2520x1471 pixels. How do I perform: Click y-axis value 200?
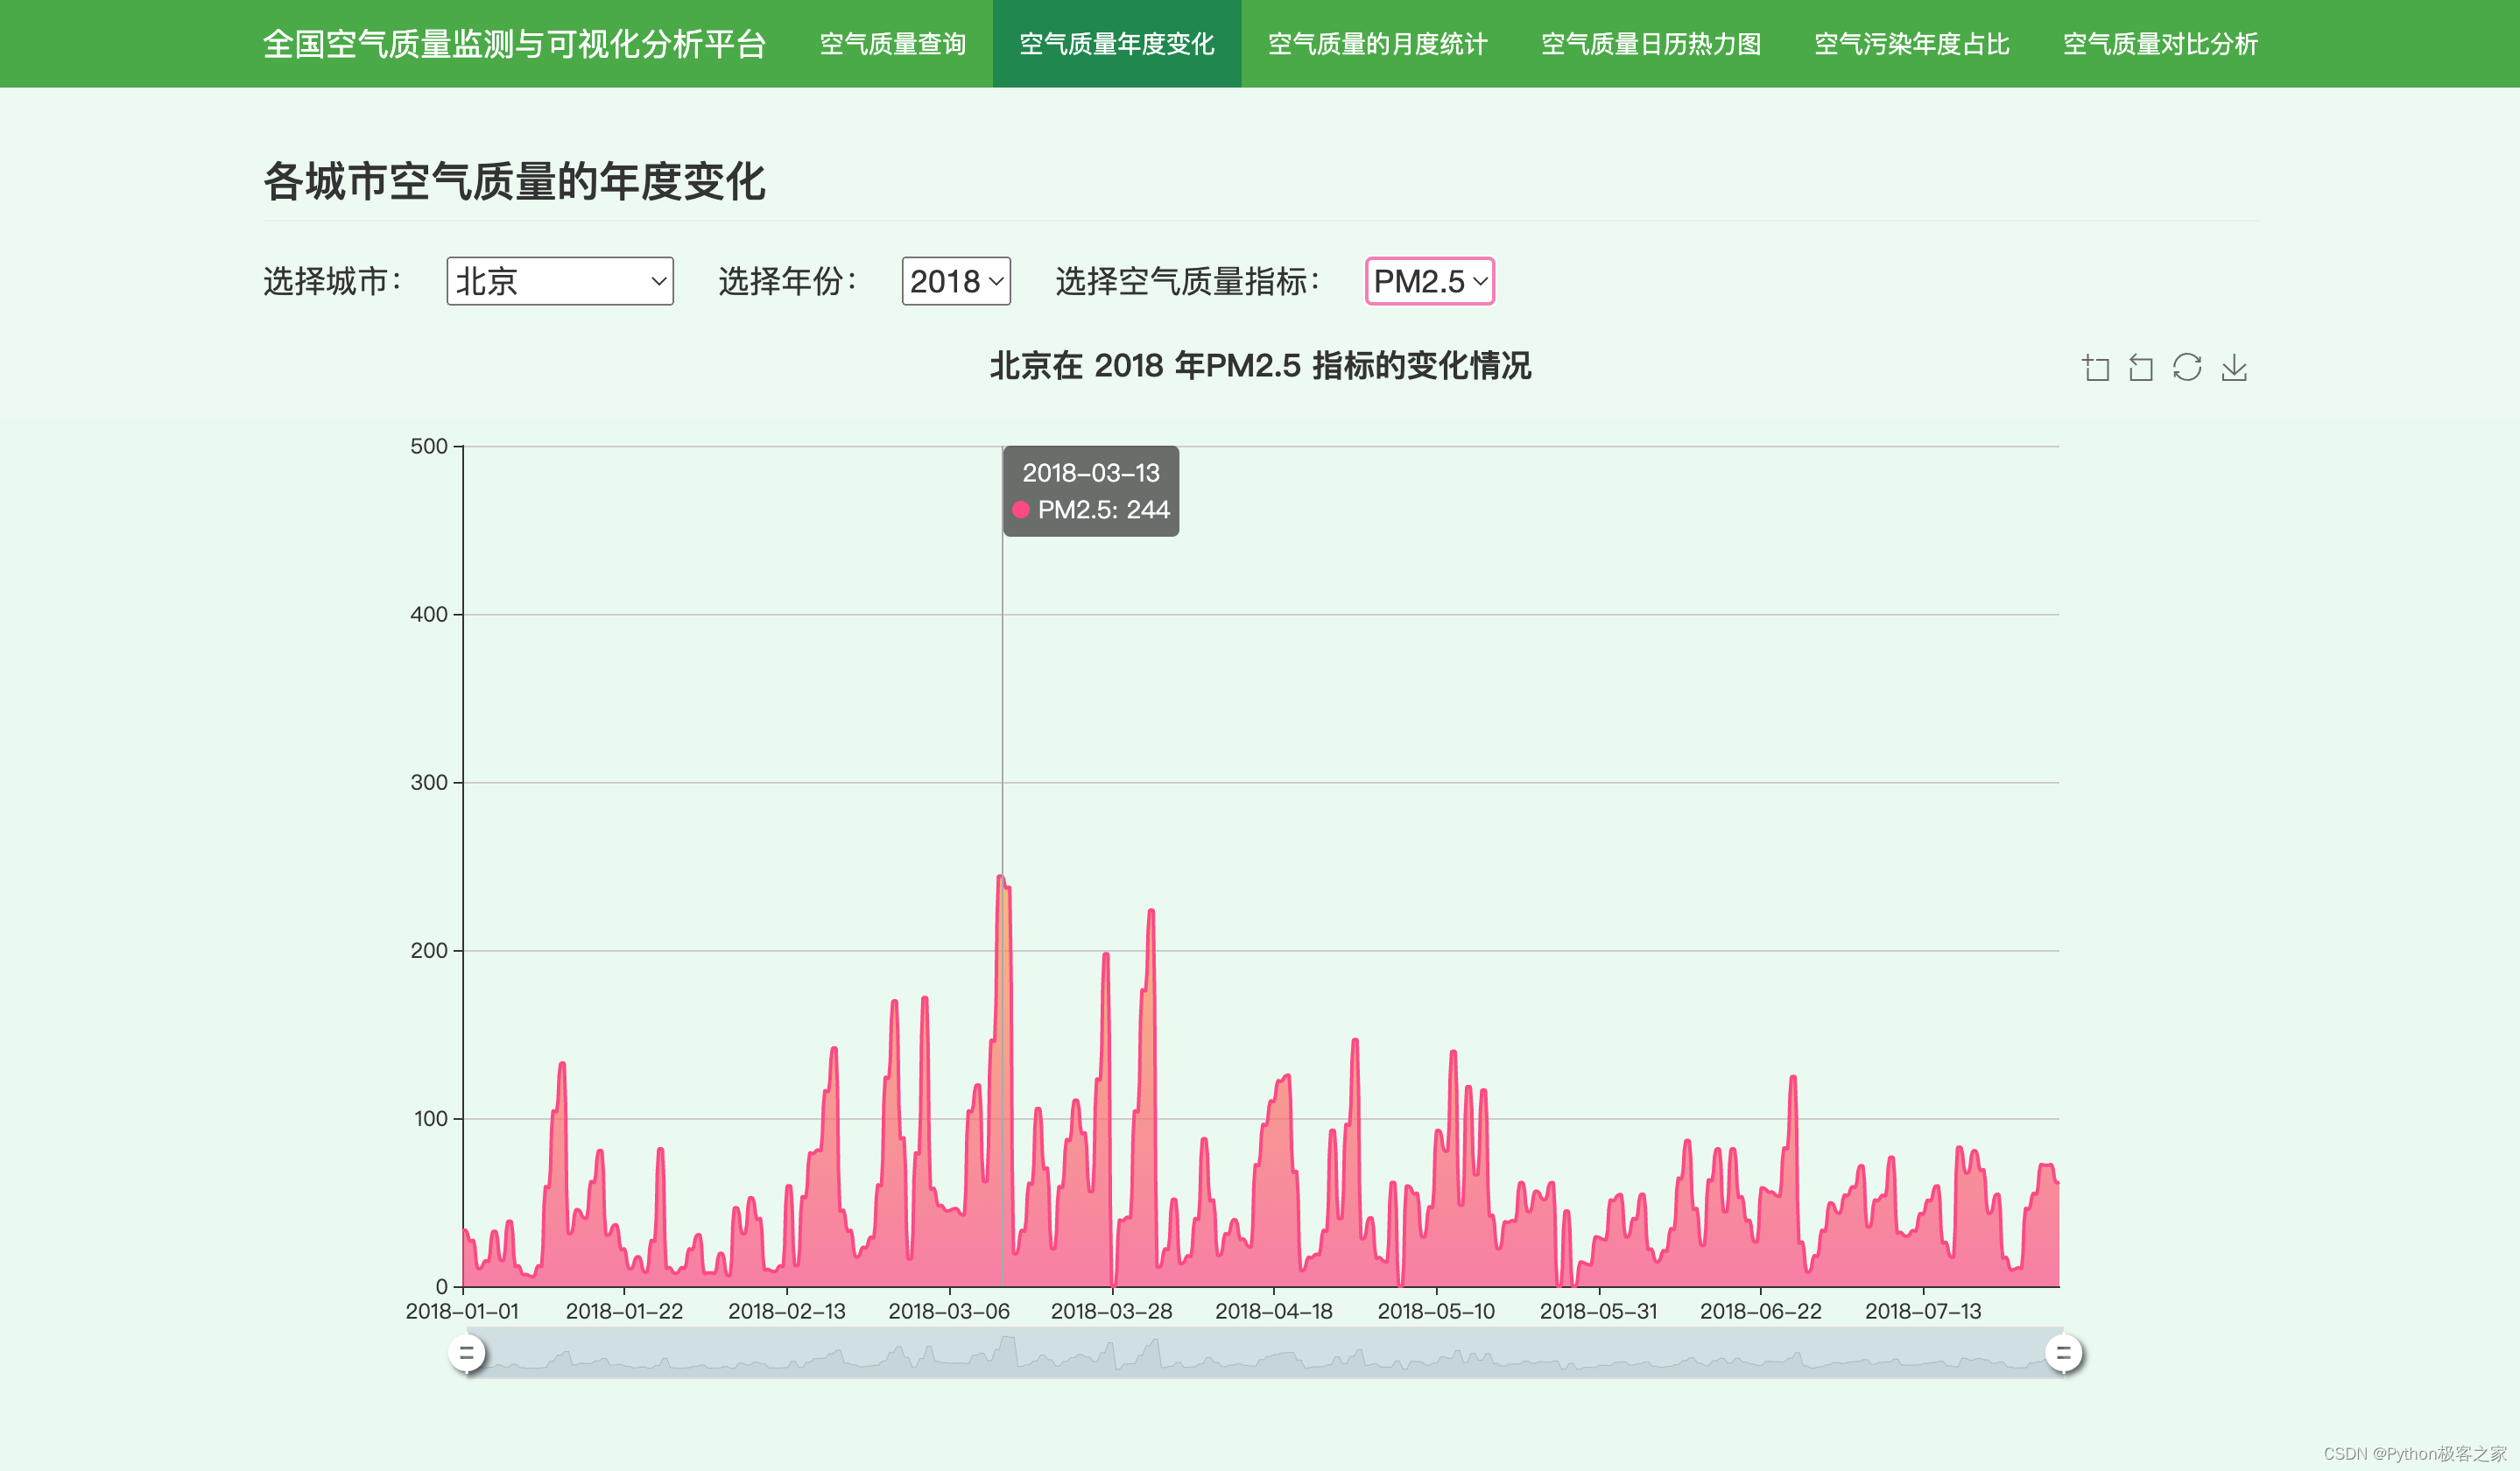pyautogui.click(x=429, y=950)
